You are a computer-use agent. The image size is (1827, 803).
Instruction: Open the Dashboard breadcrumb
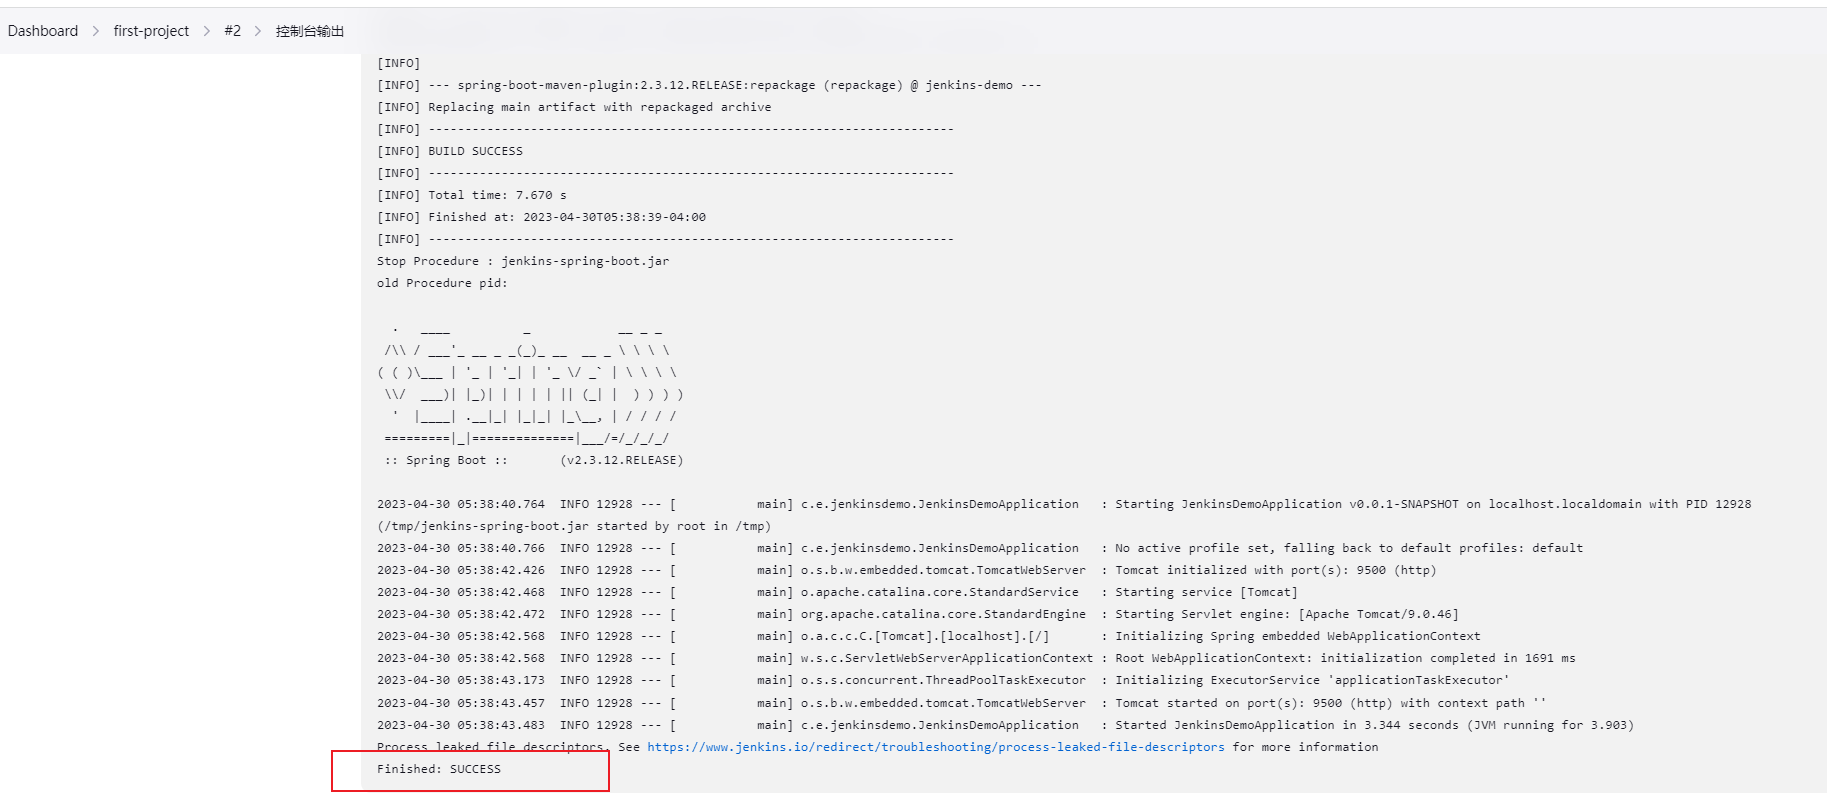pos(43,31)
